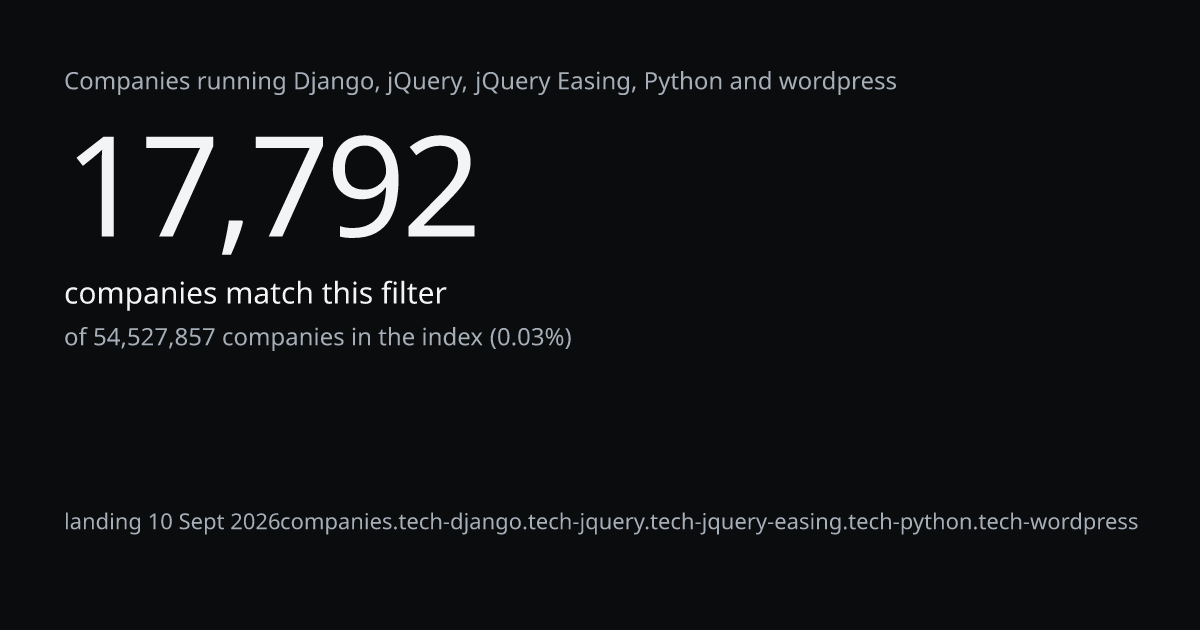Click 'companies in the index' text
The image size is (1200, 630).
click(x=352, y=338)
